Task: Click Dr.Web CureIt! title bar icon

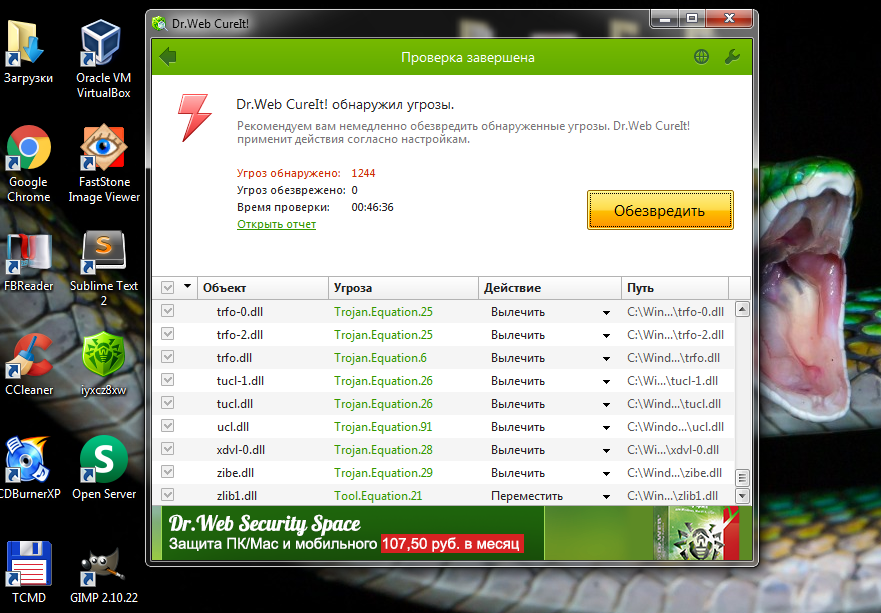Action: 160,24
